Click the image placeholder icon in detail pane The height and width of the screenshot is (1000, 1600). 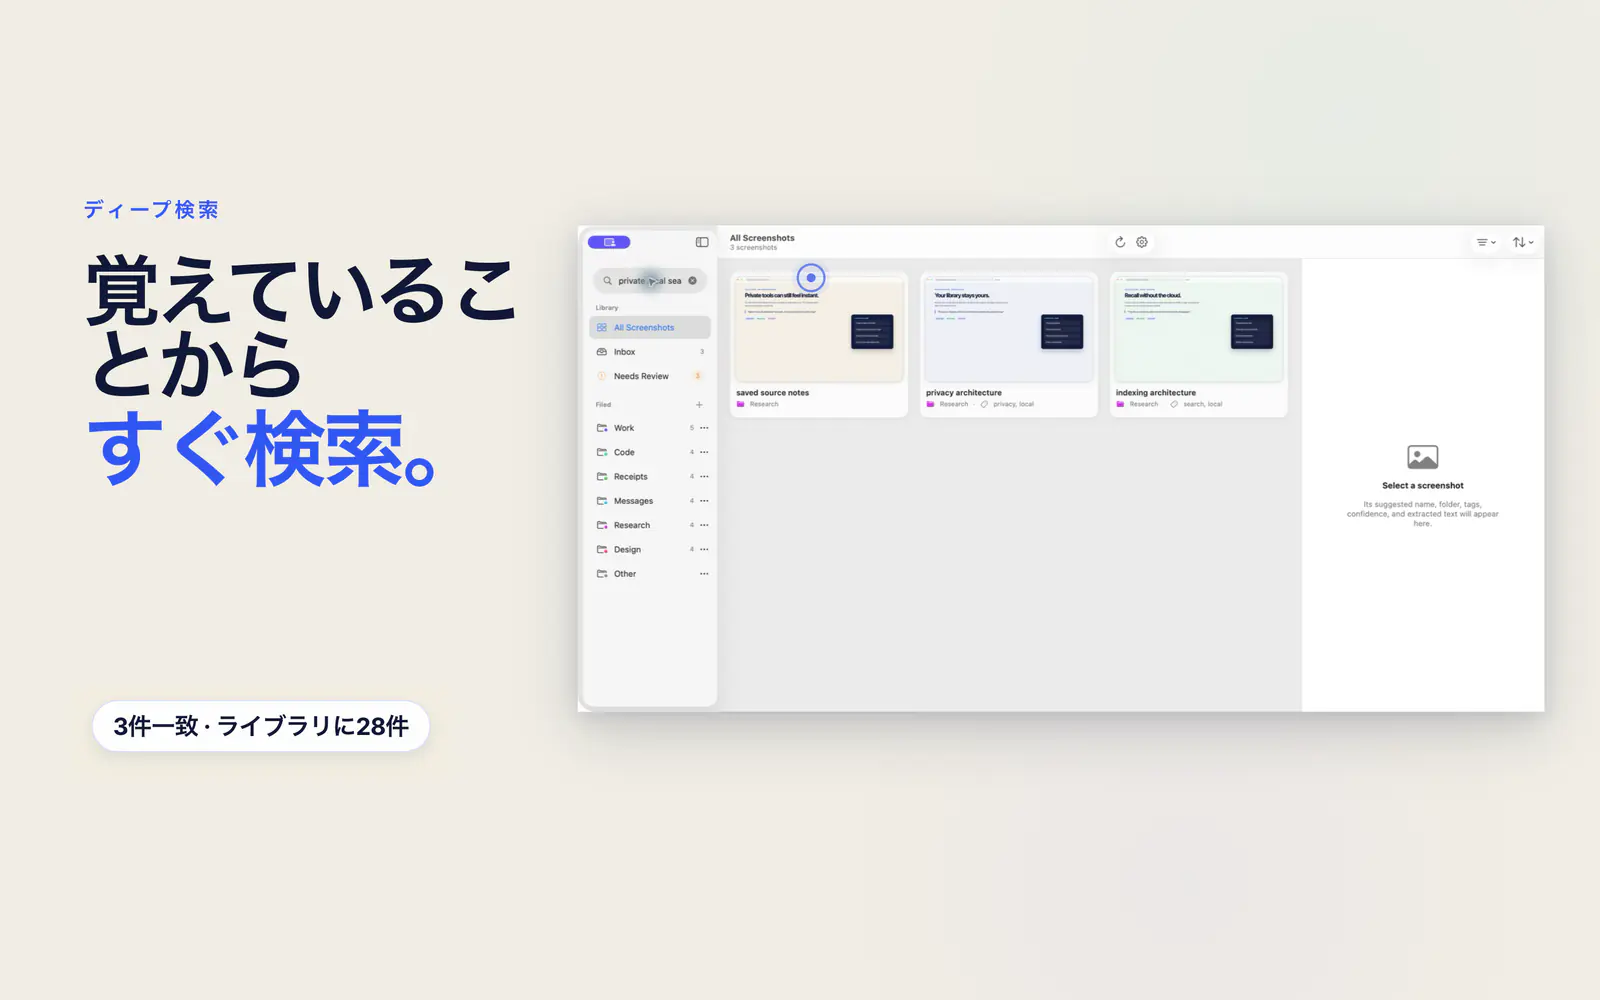coord(1423,457)
